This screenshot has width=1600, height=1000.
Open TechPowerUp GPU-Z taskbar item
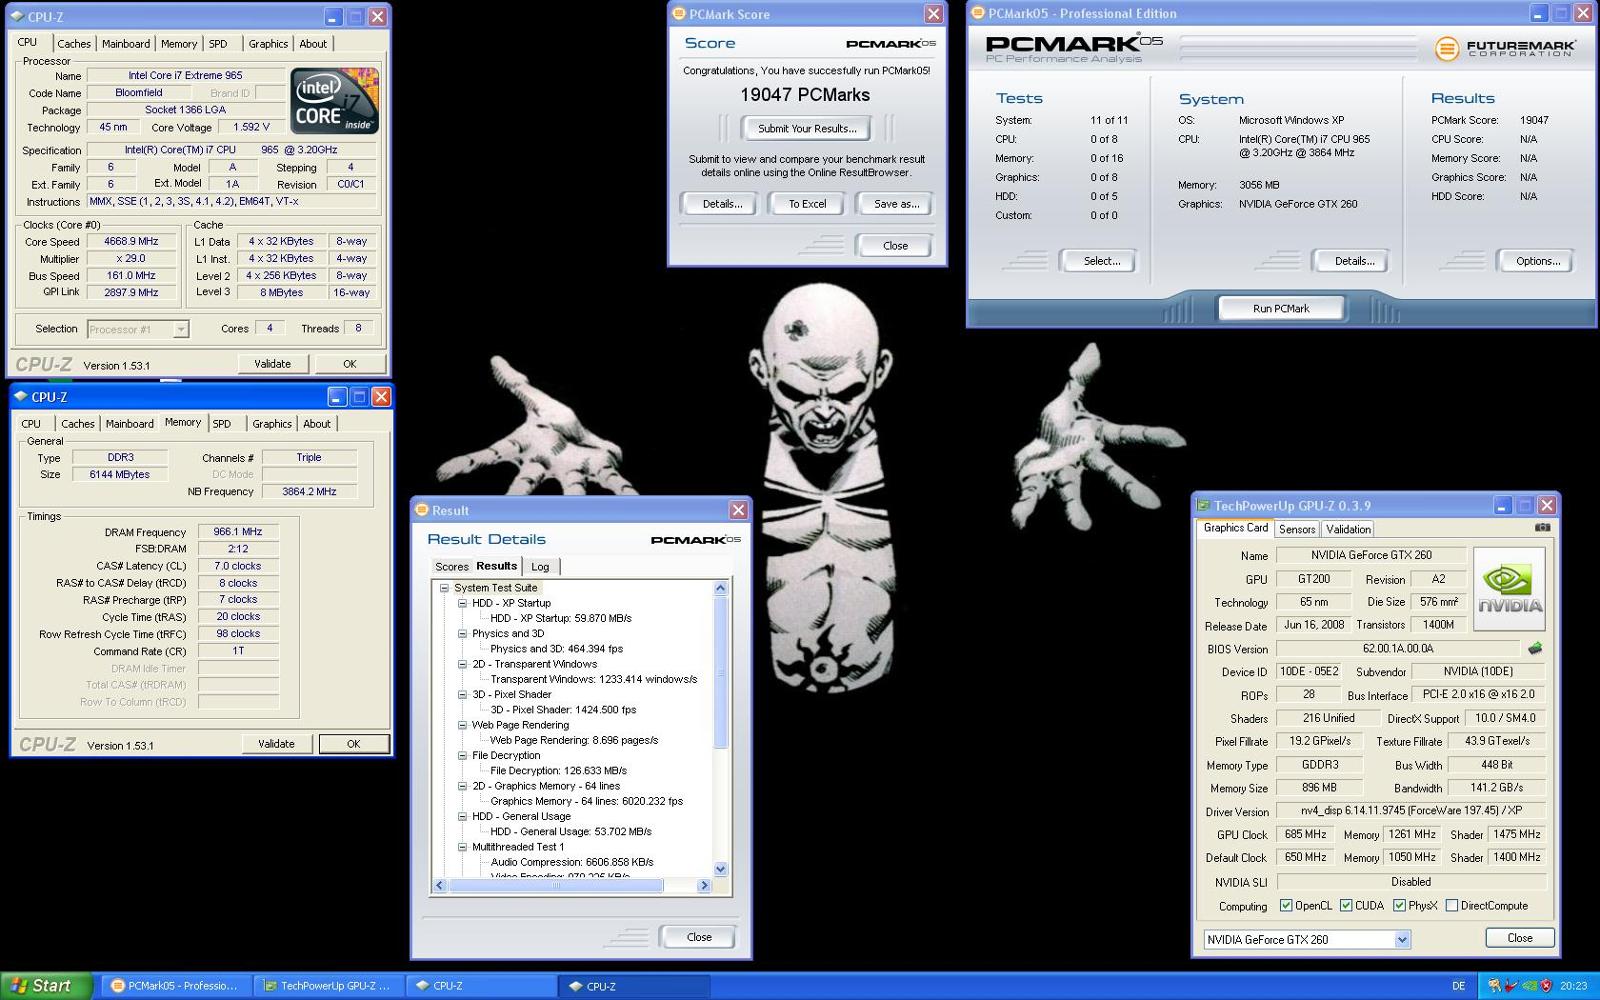328,986
